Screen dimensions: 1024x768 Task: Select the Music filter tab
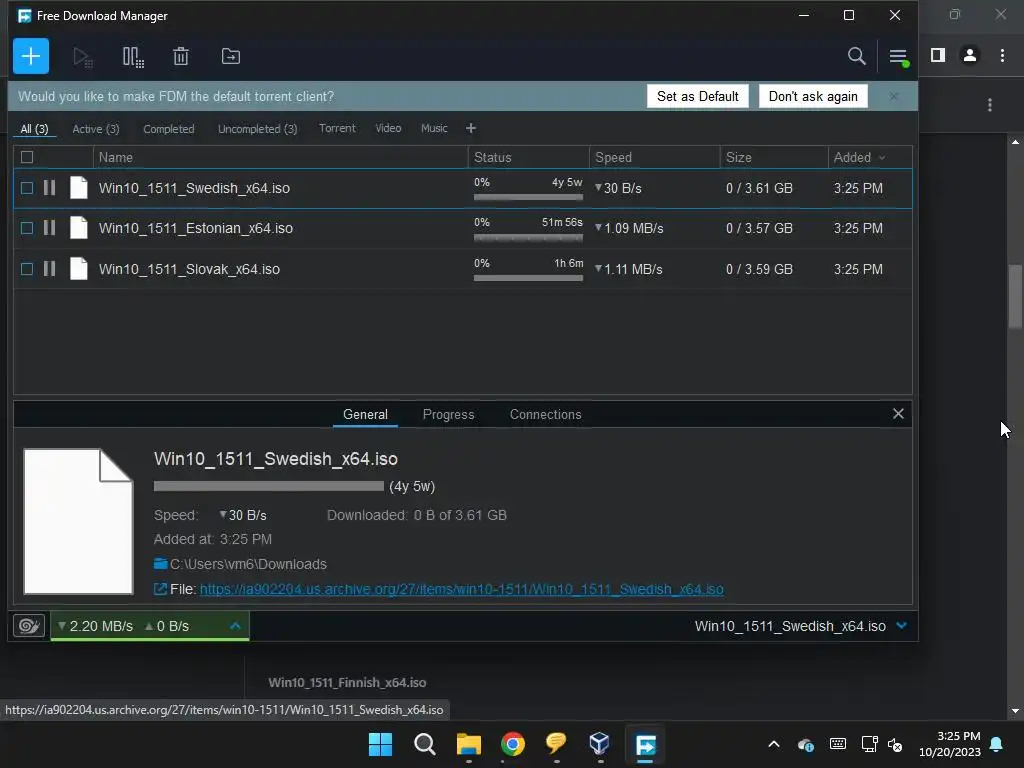(x=434, y=128)
